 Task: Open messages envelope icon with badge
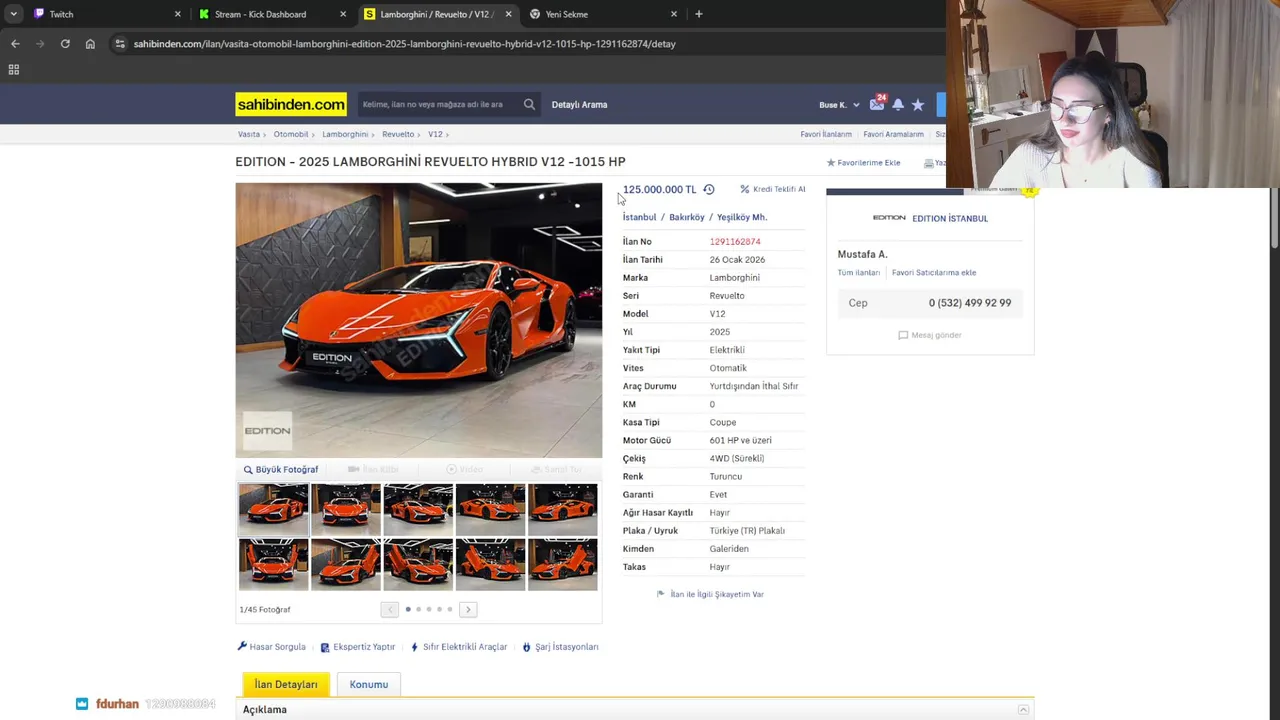[x=877, y=103]
